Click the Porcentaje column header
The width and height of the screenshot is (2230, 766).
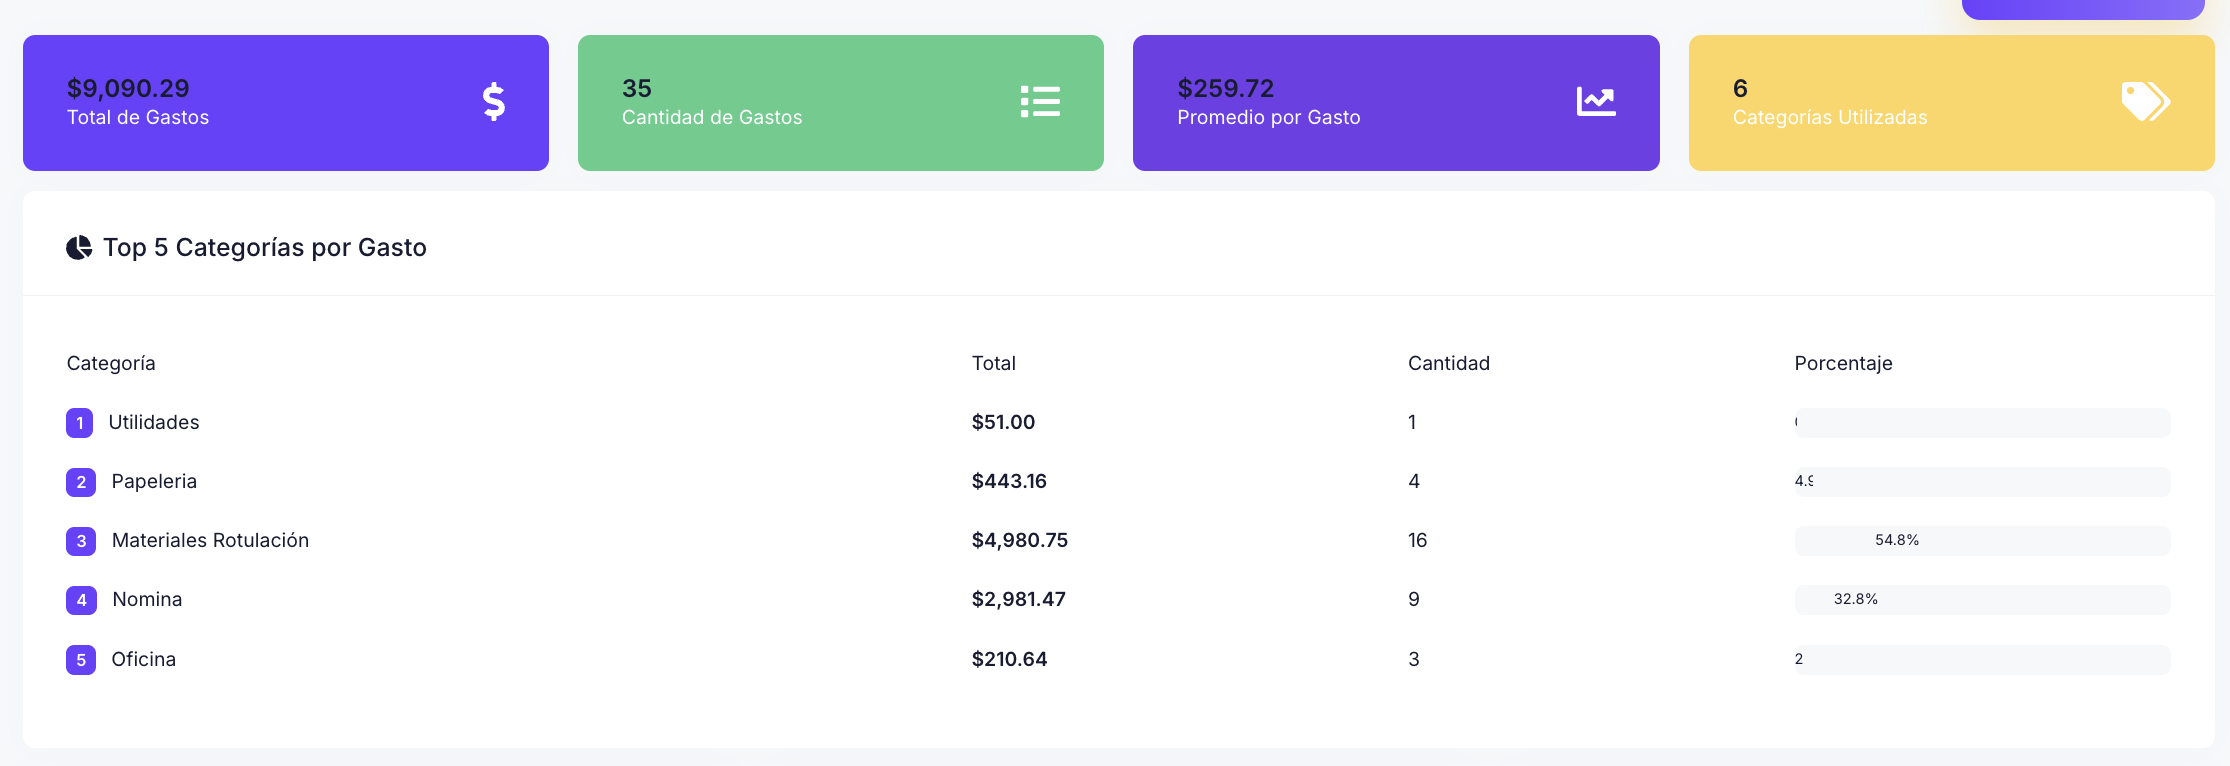pyautogui.click(x=1843, y=364)
